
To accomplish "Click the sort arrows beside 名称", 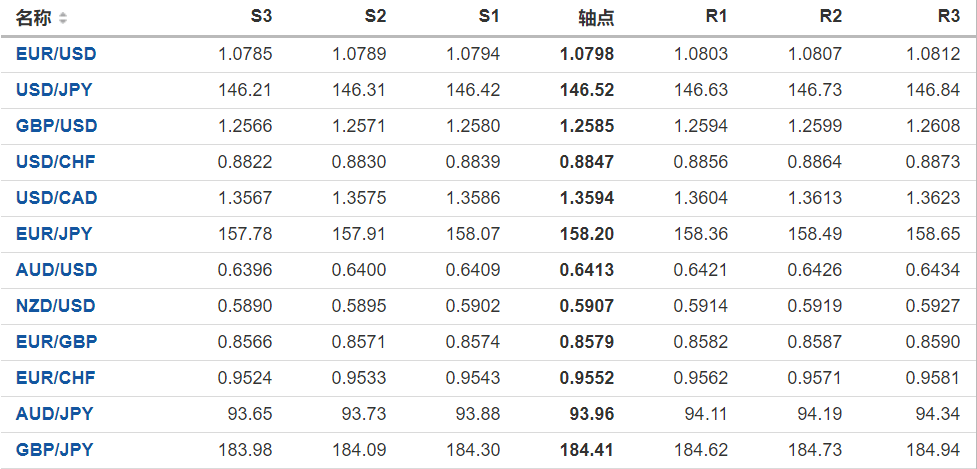I will pyautogui.click(x=64, y=18).
